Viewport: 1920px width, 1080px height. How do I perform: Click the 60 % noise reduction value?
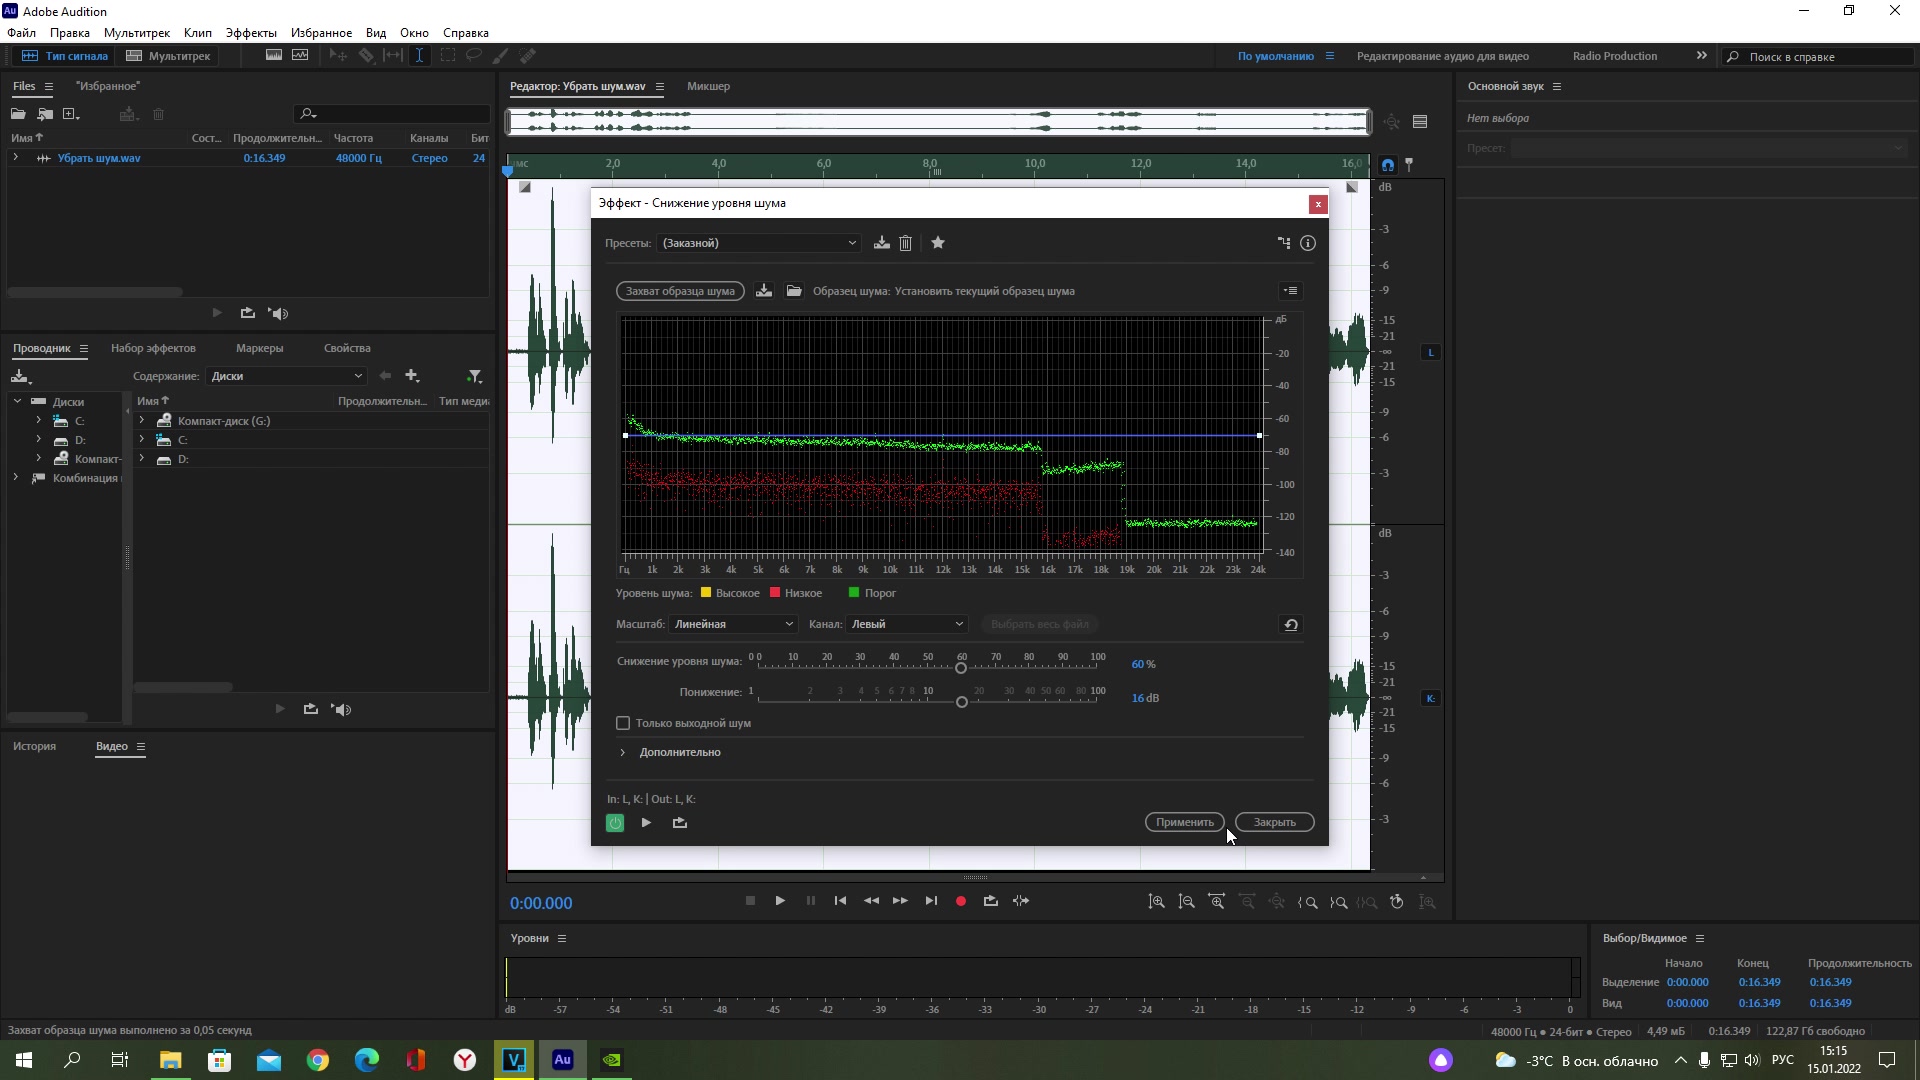[x=1143, y=664]
